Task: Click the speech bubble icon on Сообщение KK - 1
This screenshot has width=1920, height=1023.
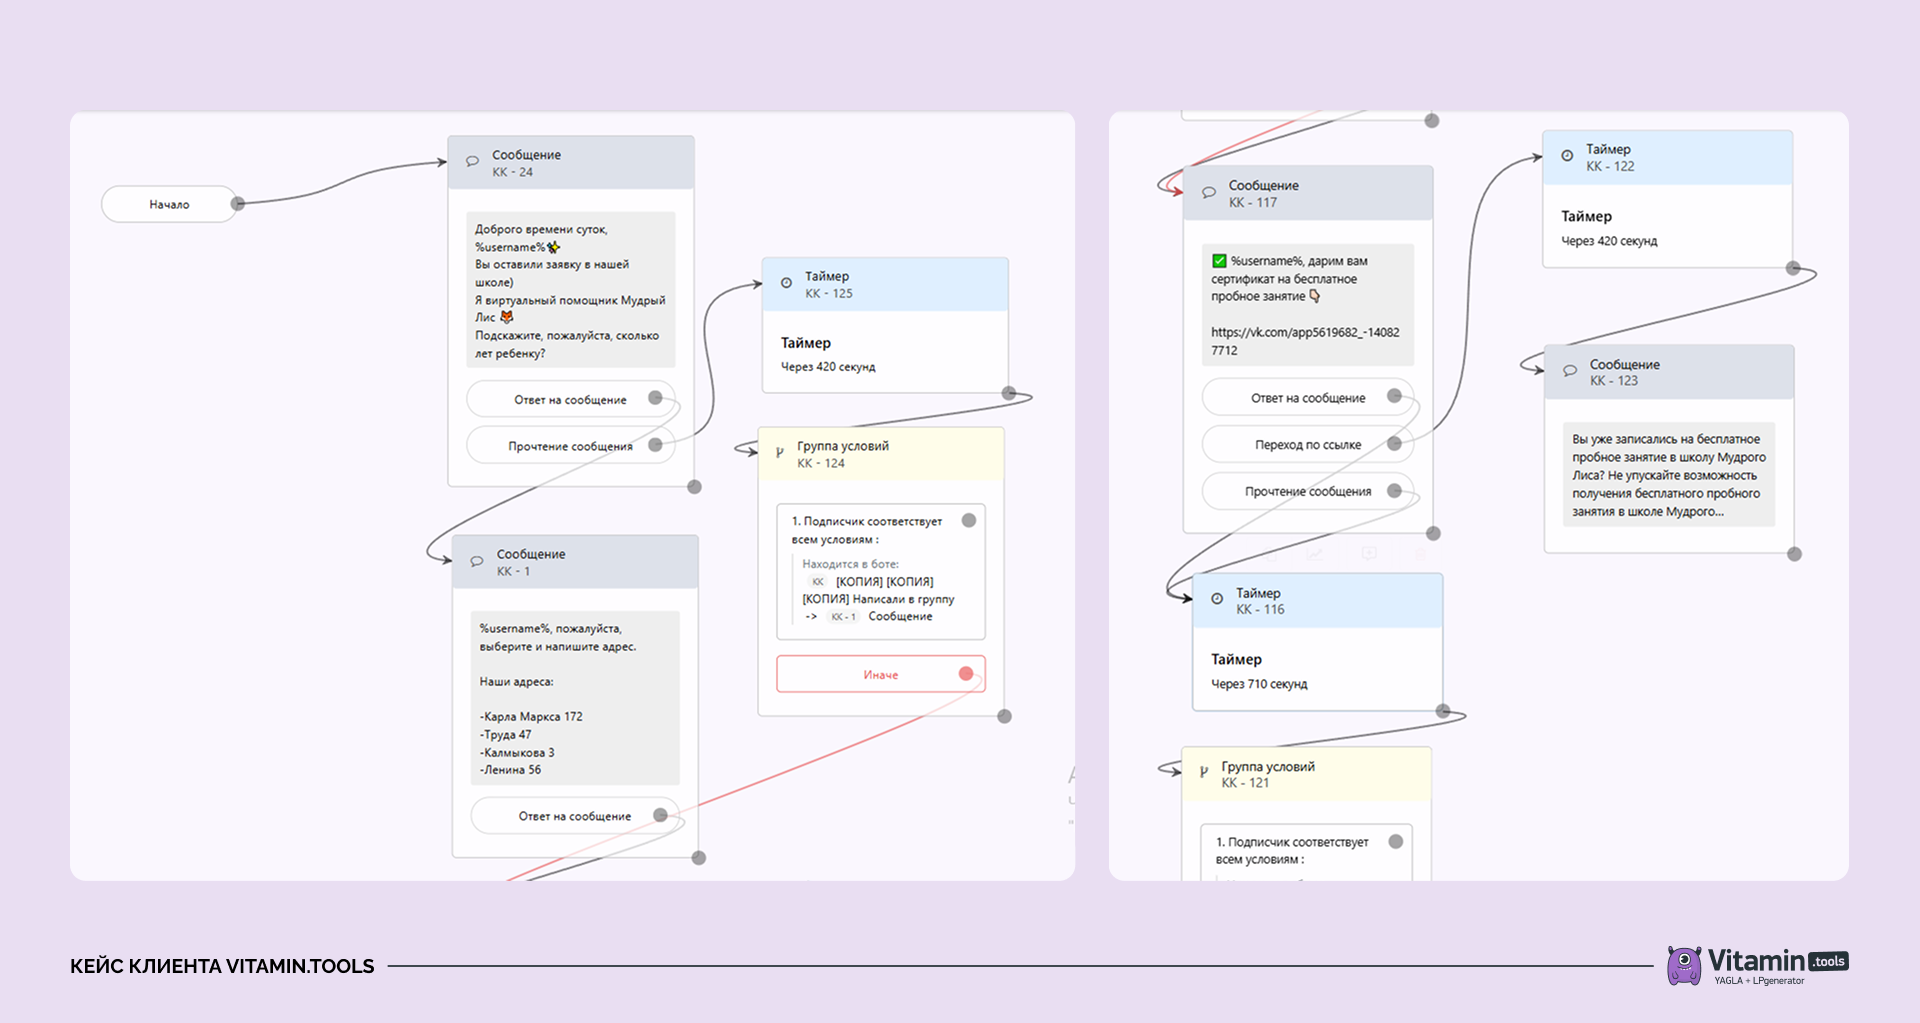Action: [x=477, y=561]
